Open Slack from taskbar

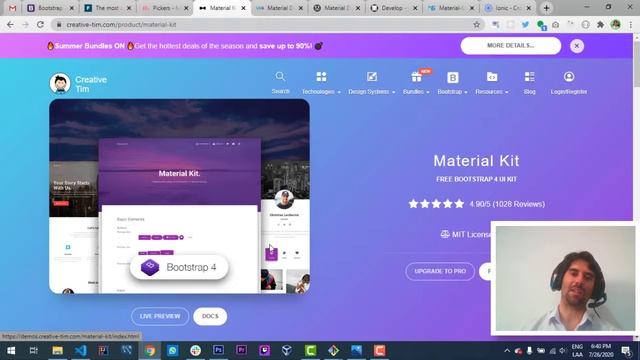[196, 351]
